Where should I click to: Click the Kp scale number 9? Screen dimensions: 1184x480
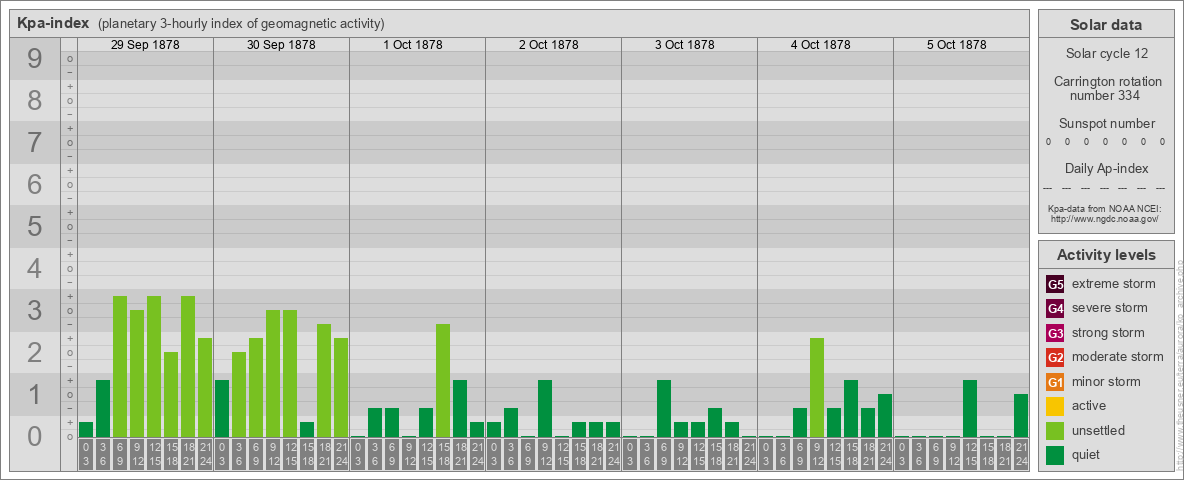35,59
